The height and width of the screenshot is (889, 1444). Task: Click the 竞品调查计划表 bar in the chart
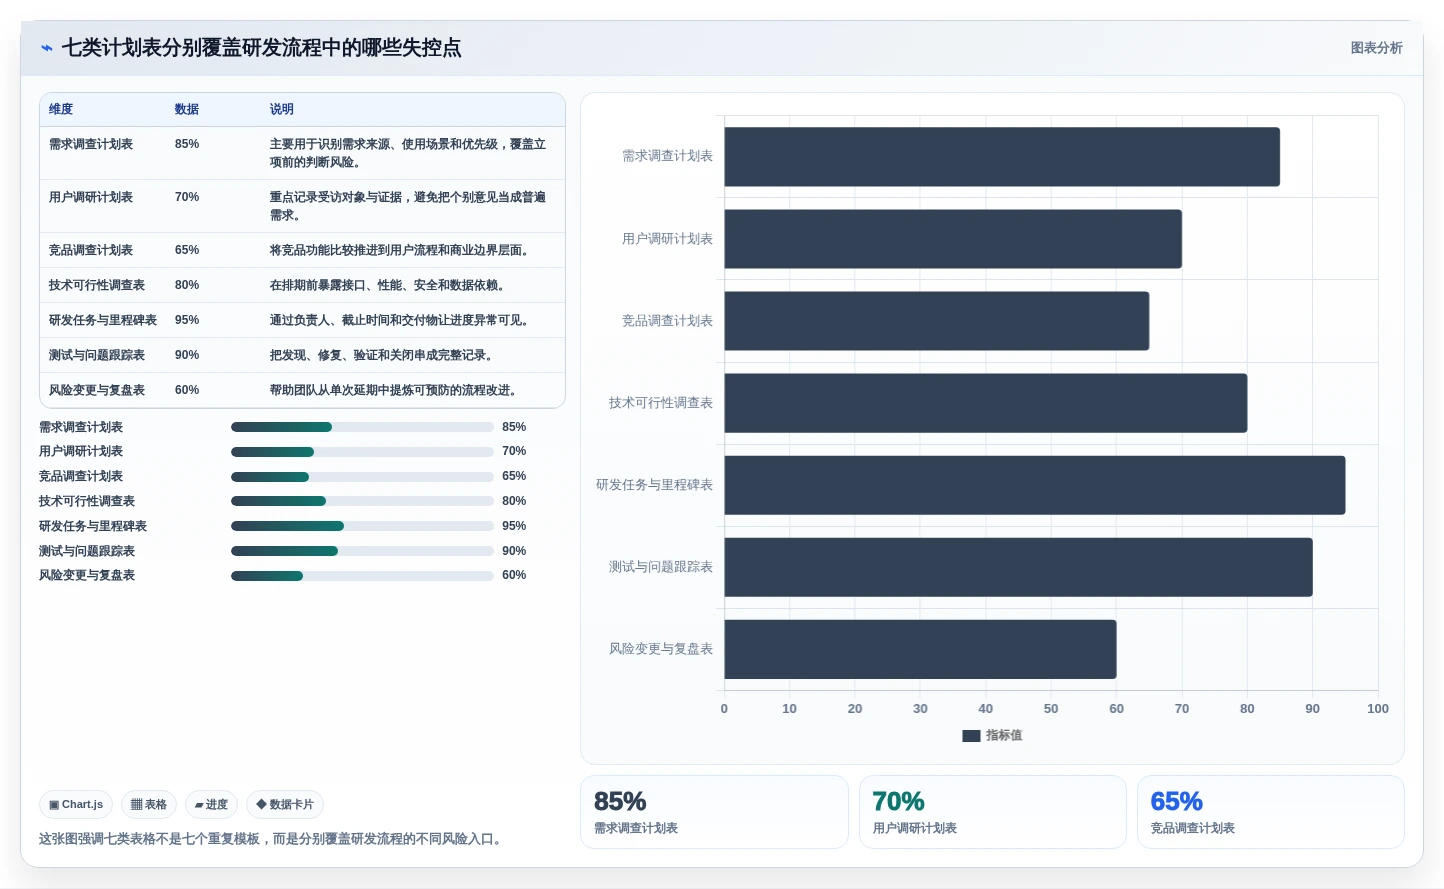point(937,321)
